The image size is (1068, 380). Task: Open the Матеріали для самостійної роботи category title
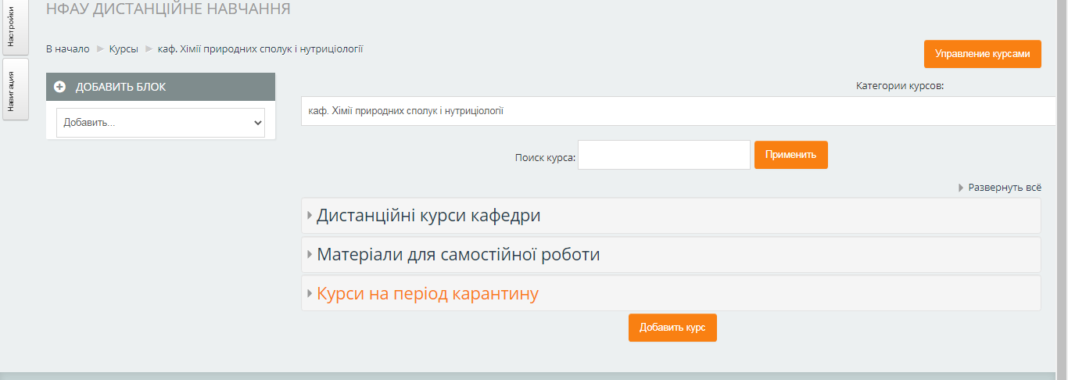[x=458, y=255]
